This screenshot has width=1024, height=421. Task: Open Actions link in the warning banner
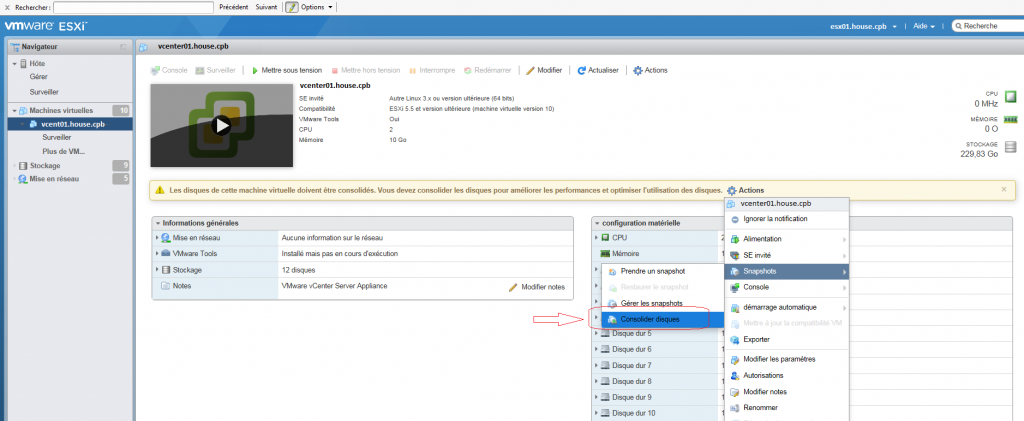pos(746,191)
